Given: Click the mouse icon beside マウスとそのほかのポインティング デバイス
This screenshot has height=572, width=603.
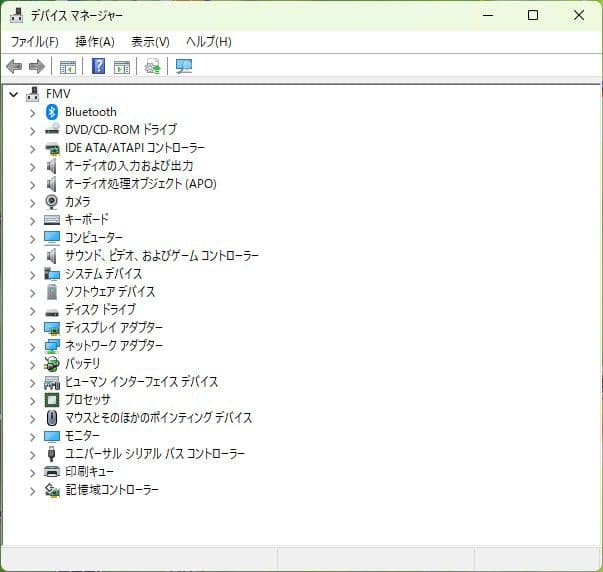Looking at the screenshot, I should tap(52, 418).
